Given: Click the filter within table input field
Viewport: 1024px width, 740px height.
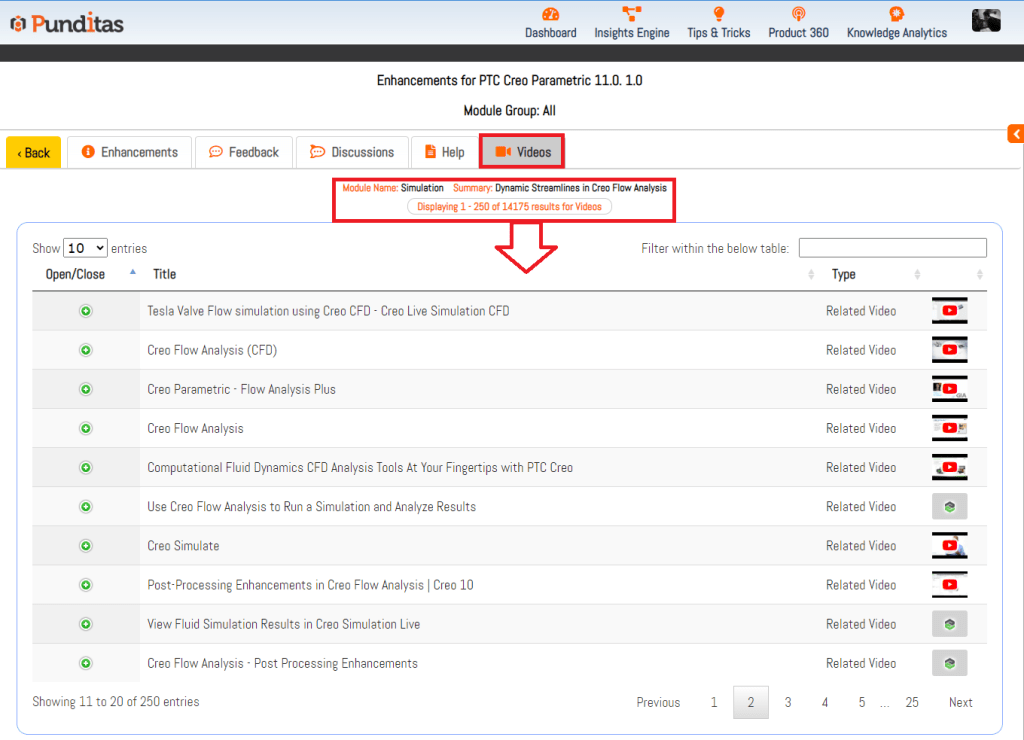Looking at the screenshot, I should [x=892, y=248].
